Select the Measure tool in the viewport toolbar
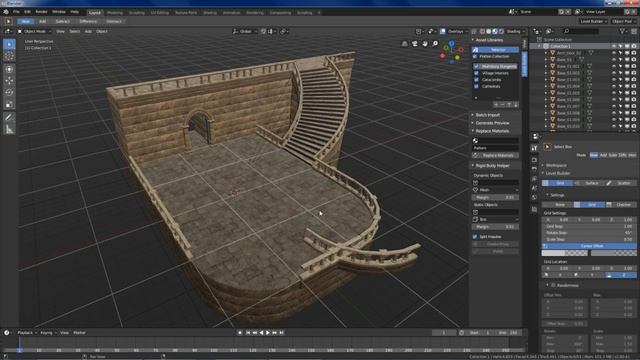This screenshot has width=640, height=360. pyautogui.click(x=9, y=130)
